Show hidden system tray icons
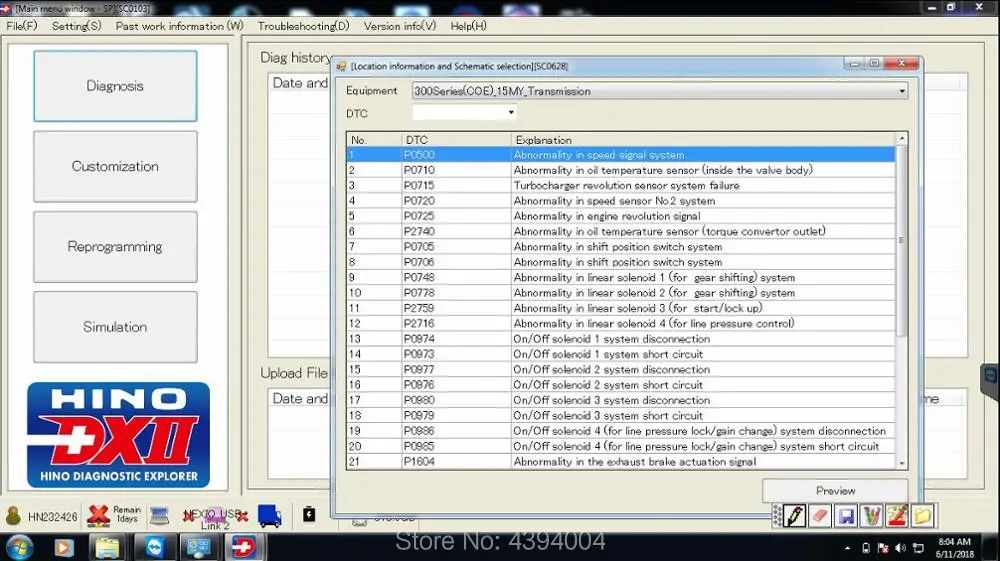 click(847, 548)
